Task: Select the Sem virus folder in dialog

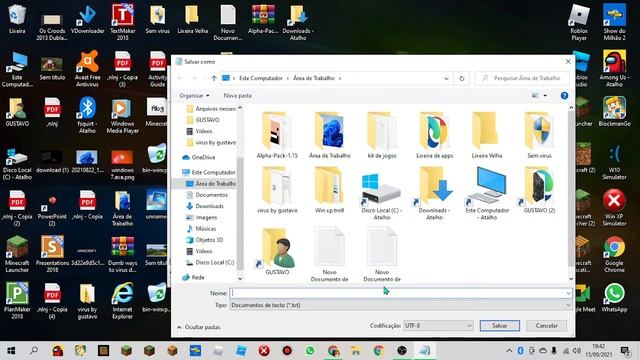Action: [539, 135]
